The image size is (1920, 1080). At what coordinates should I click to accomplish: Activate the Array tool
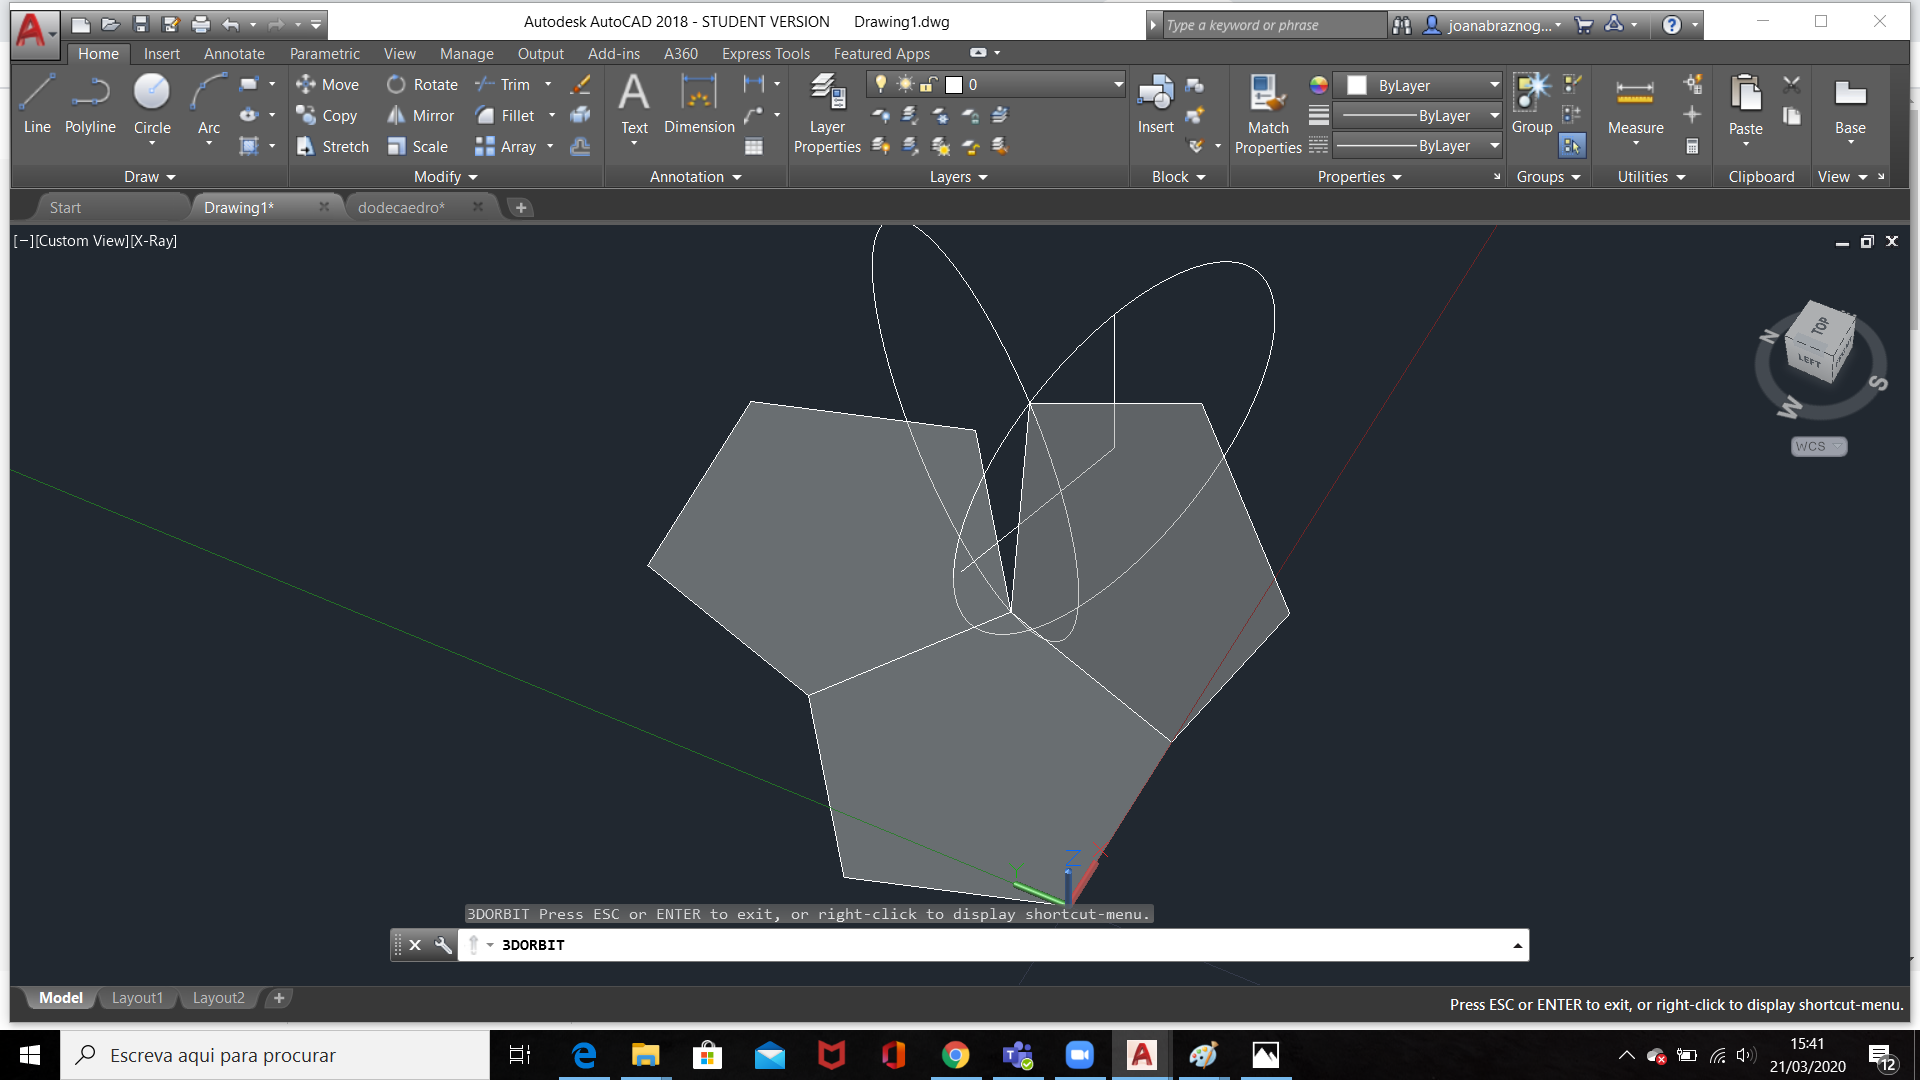point(506,147)
